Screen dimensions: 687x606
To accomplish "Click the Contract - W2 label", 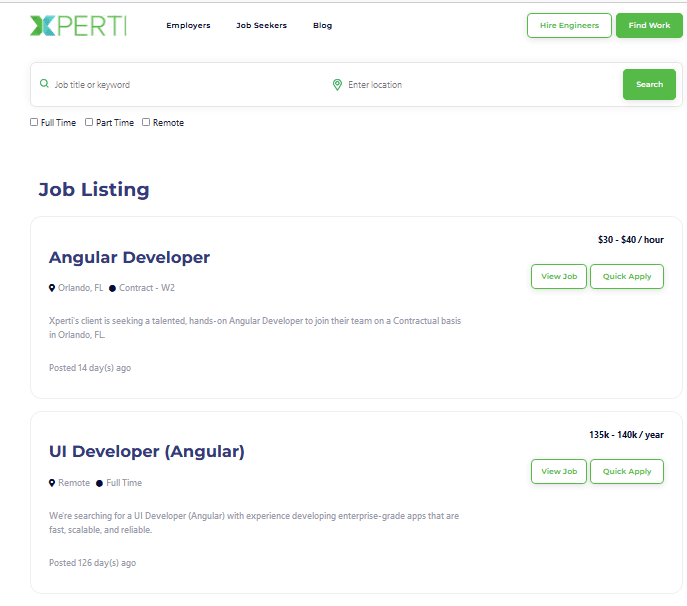I will (x=147, y=288).
